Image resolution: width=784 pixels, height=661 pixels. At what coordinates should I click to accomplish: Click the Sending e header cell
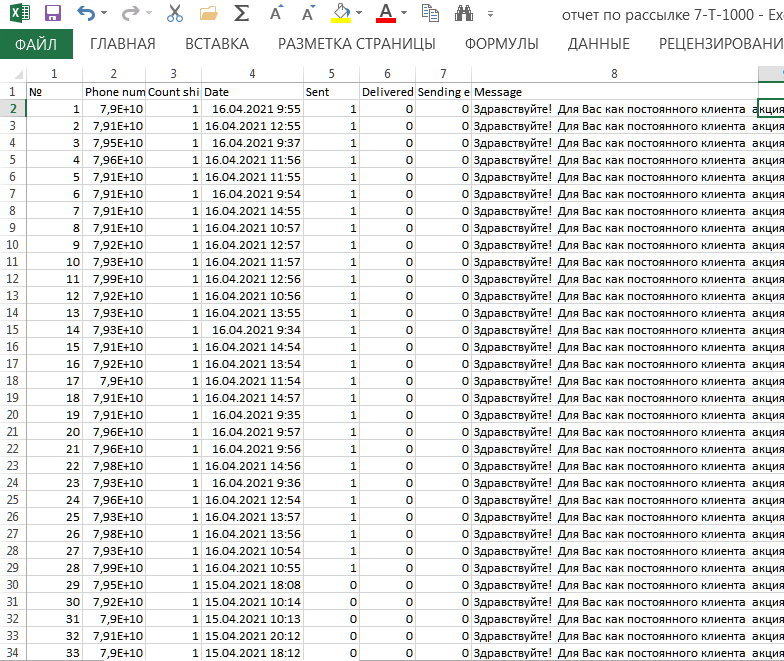pyautogui.click(x=444, y=92)
